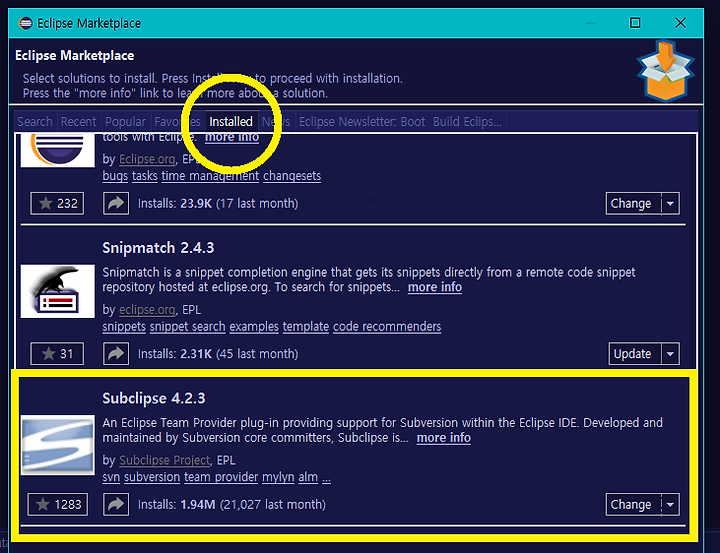Open the dropdown arrow next to Snipmatch Update
Image resolution: width=720 pixels, height=553 pixels.
pyautogui.click(x=670, y=354)
